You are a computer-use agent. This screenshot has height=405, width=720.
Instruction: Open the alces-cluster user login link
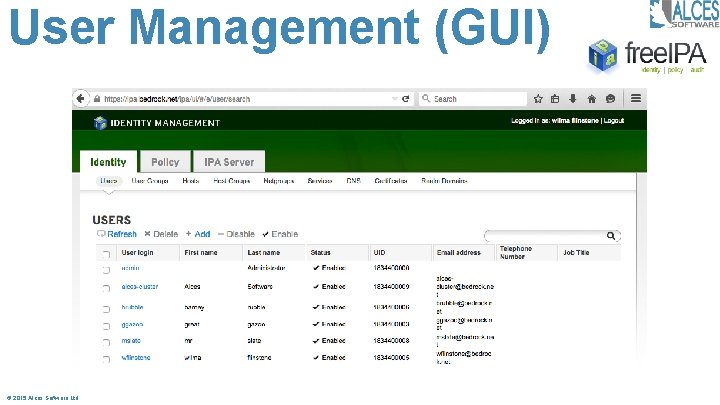point(140,287)
